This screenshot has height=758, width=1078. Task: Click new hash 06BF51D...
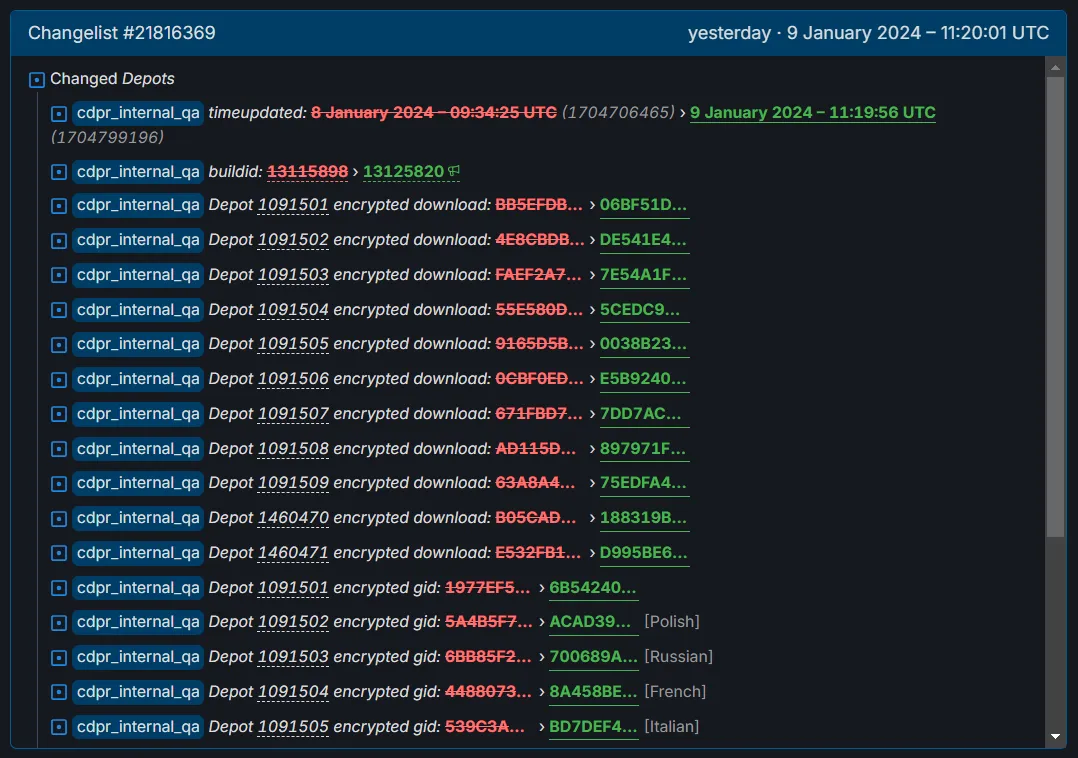click(x=644, y=205)
